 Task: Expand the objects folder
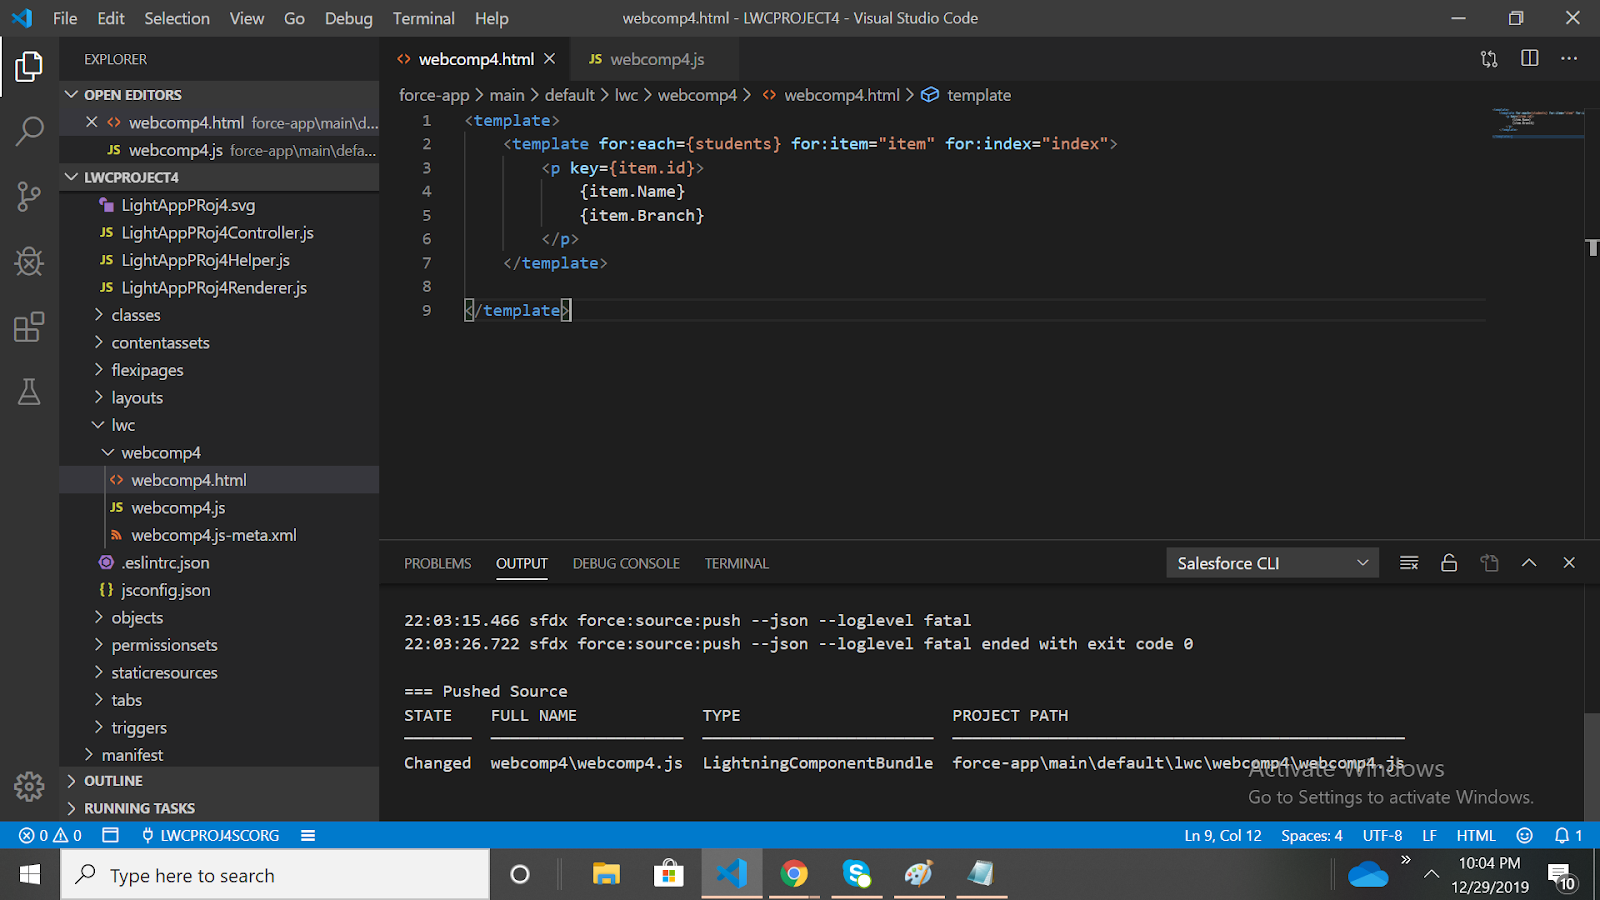pos(137,617)
